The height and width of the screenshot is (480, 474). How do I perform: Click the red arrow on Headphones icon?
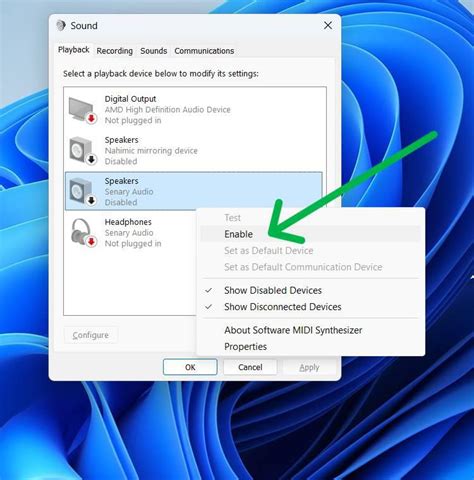(92, 242)
